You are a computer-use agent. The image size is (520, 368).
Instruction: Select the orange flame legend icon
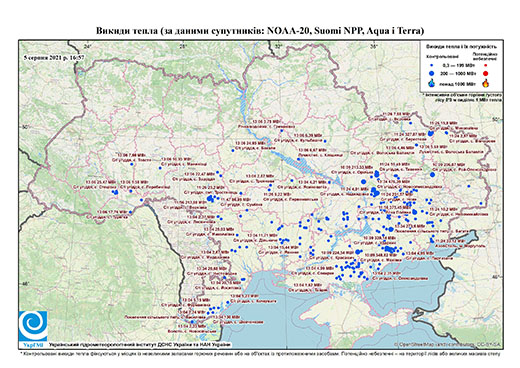486,83
